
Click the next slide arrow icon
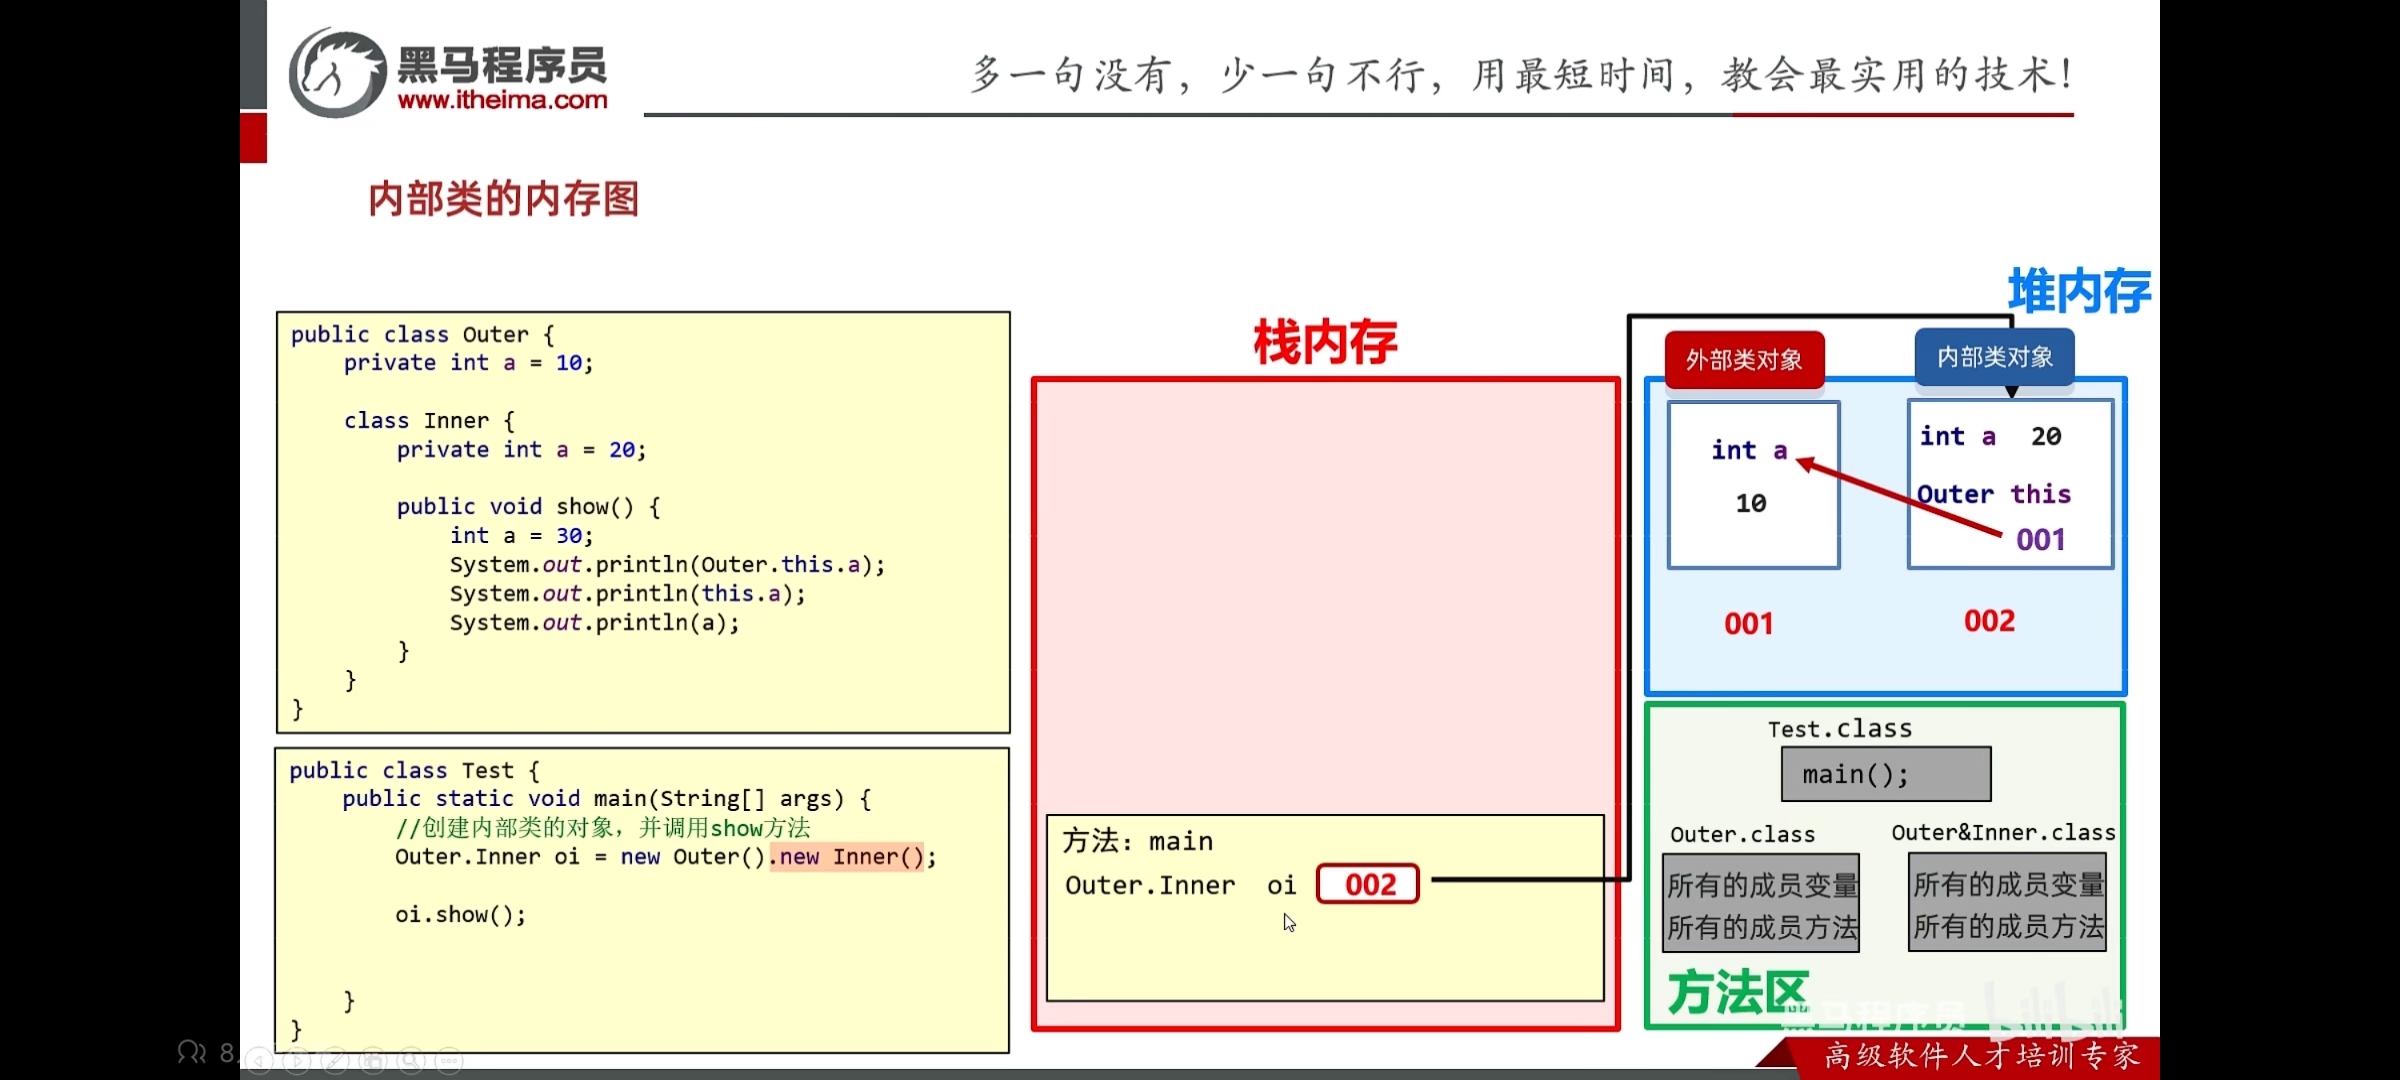click(x=297, y=1060)
